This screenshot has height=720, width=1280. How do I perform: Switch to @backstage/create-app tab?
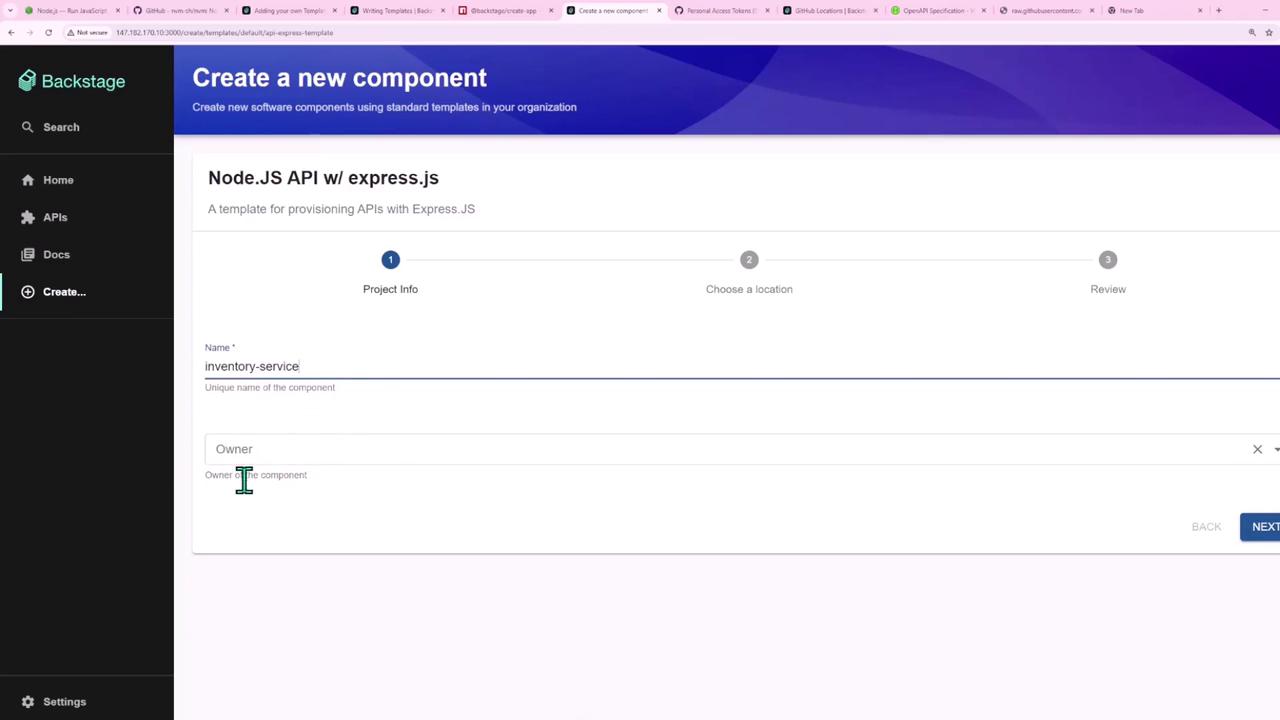(504, 10)
